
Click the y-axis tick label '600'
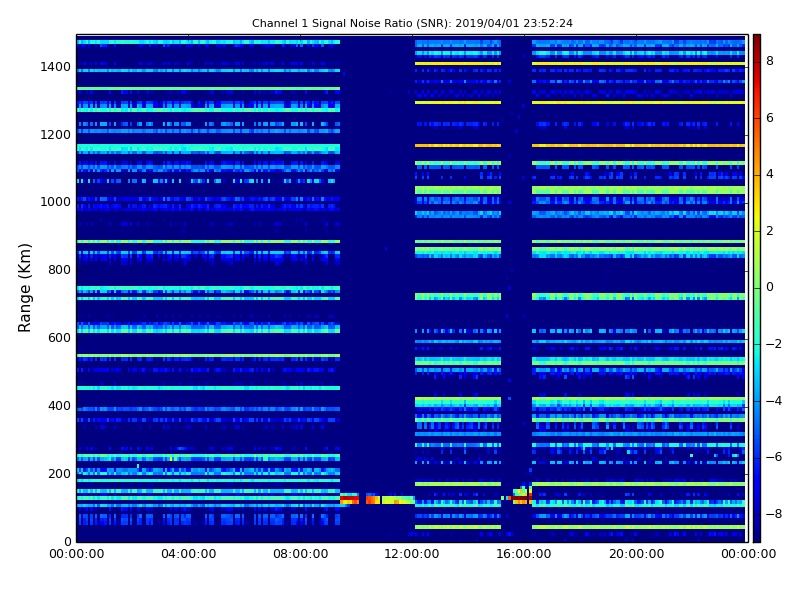pos(59,338)
